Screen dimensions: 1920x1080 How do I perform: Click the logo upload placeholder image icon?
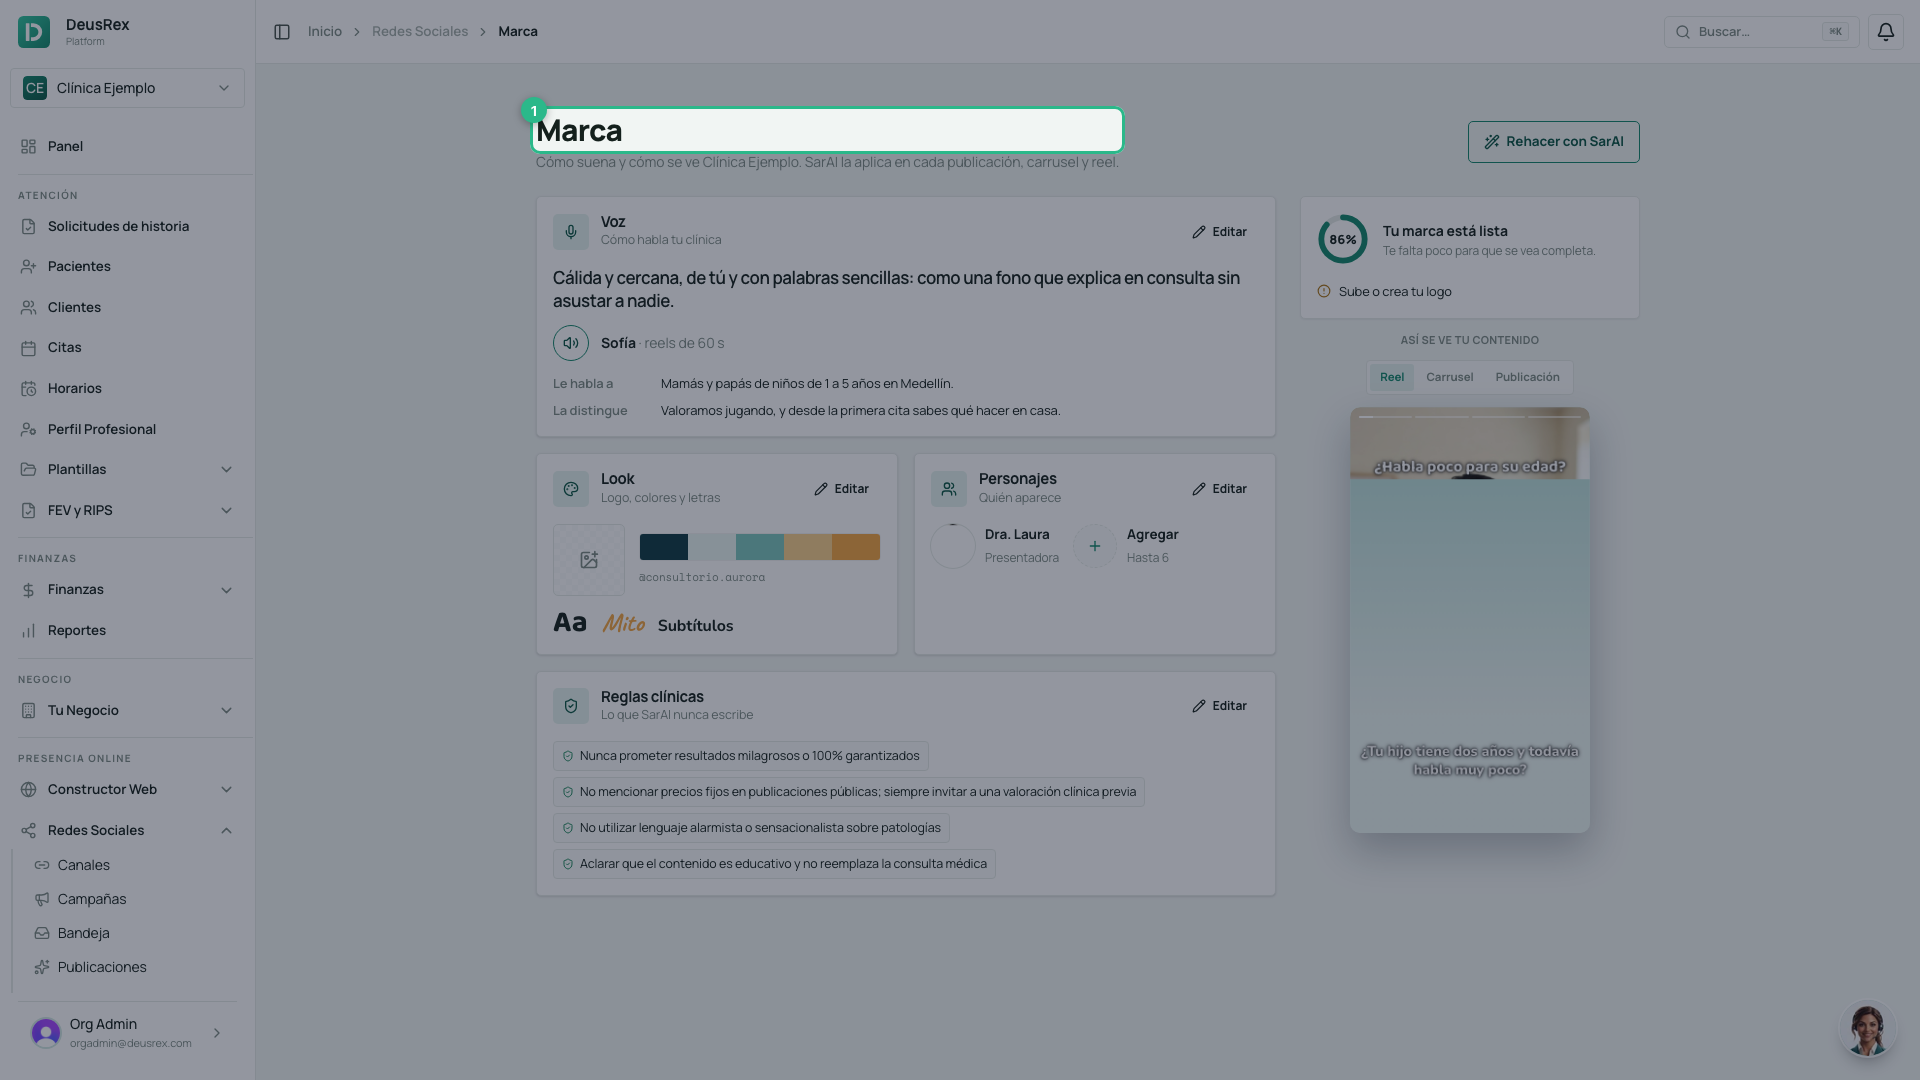pos(589,560)
